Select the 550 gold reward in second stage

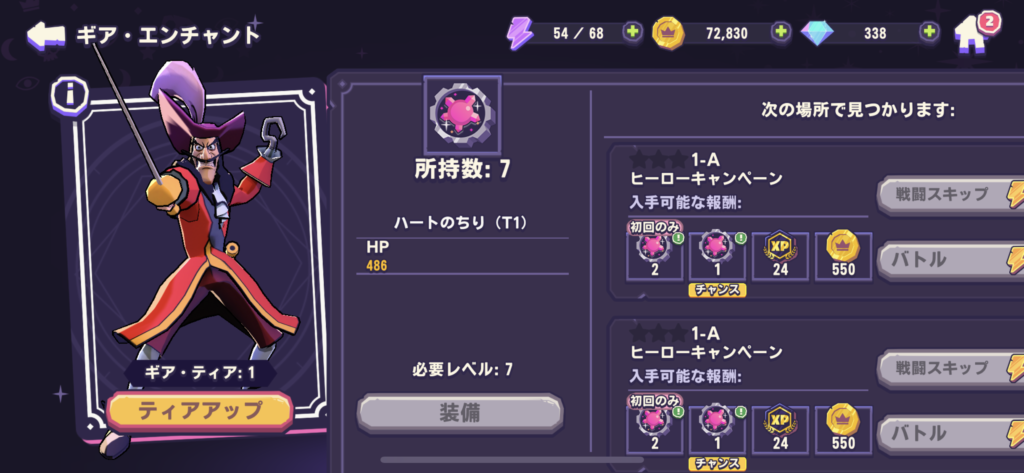pos(843,430)
